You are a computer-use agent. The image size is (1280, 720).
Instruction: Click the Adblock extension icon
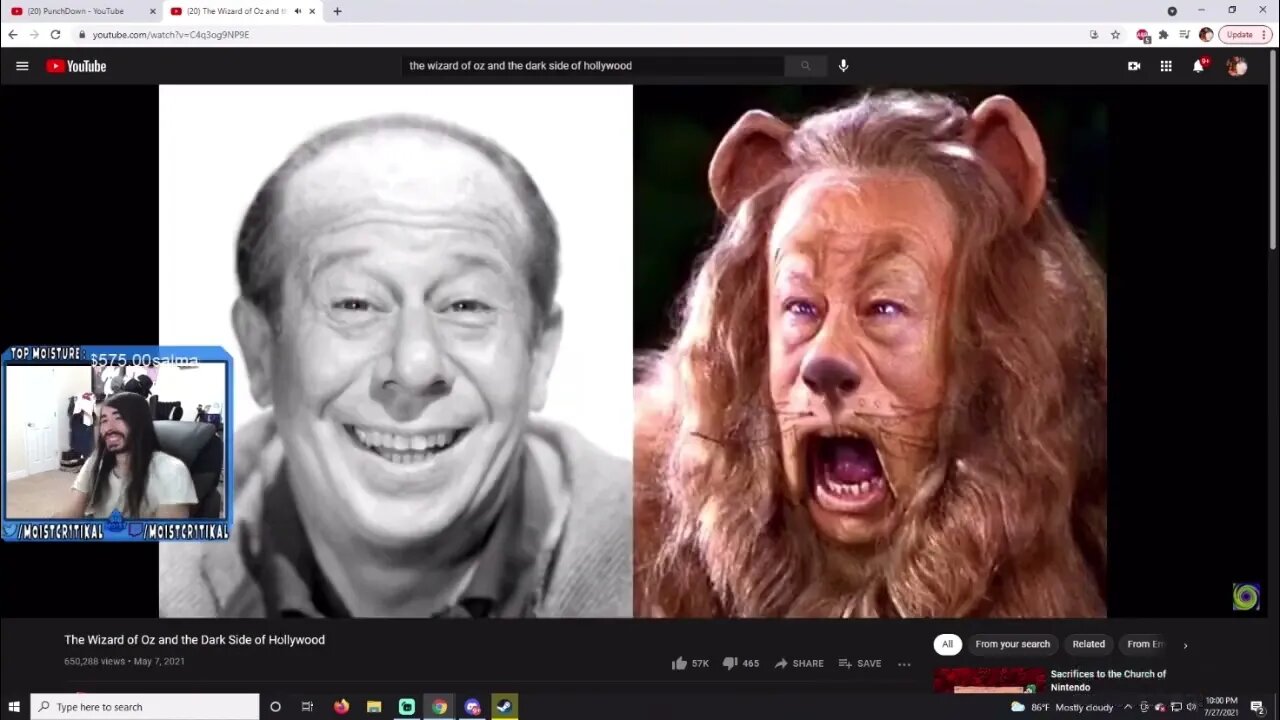tap(1142, 34)
